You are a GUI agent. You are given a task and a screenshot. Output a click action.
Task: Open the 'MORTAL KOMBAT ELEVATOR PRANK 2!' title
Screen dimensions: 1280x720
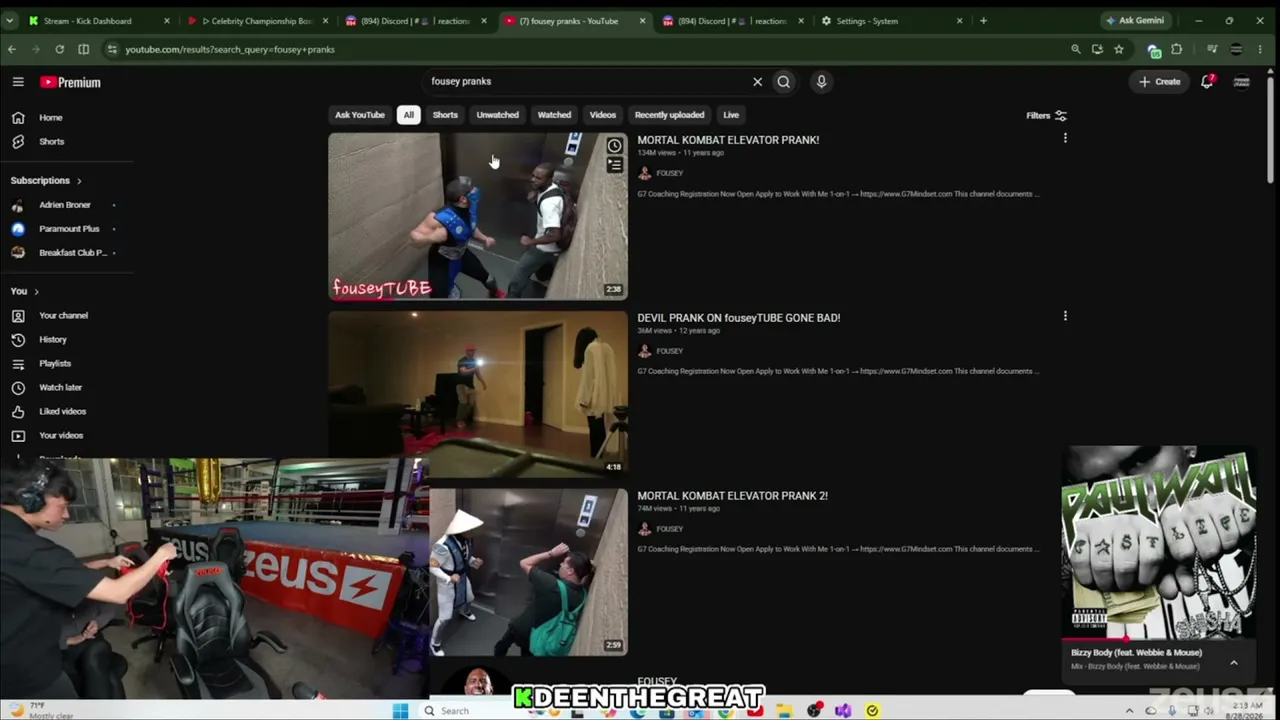733,496
